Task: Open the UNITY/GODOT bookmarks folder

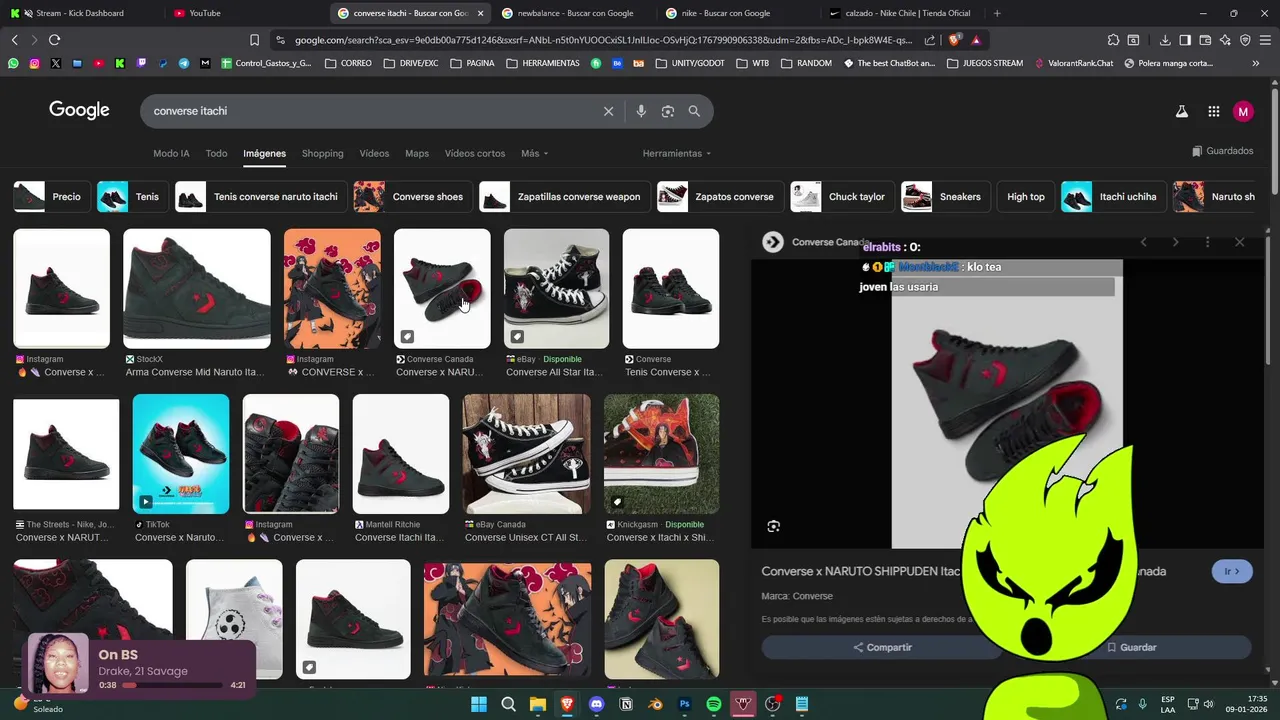Action: click(x=690, y=63)
